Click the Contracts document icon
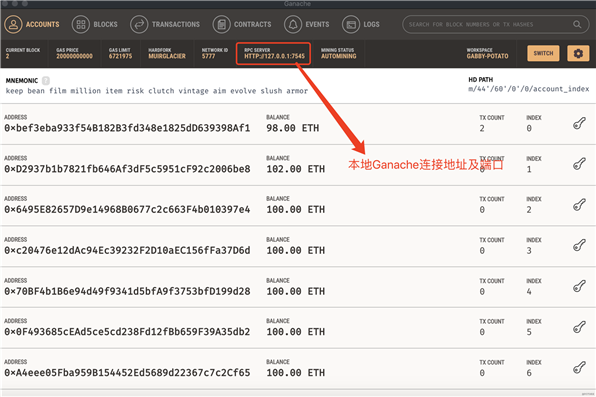 [222, 24]
